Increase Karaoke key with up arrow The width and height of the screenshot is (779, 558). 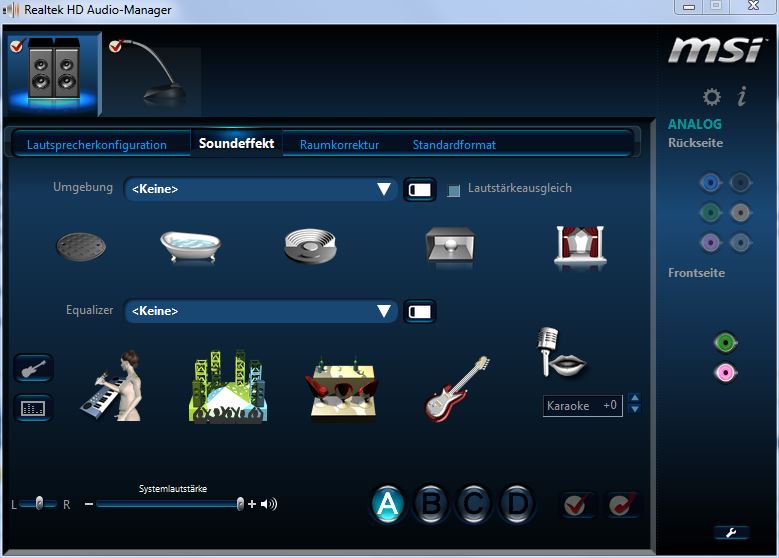point(634,398)
